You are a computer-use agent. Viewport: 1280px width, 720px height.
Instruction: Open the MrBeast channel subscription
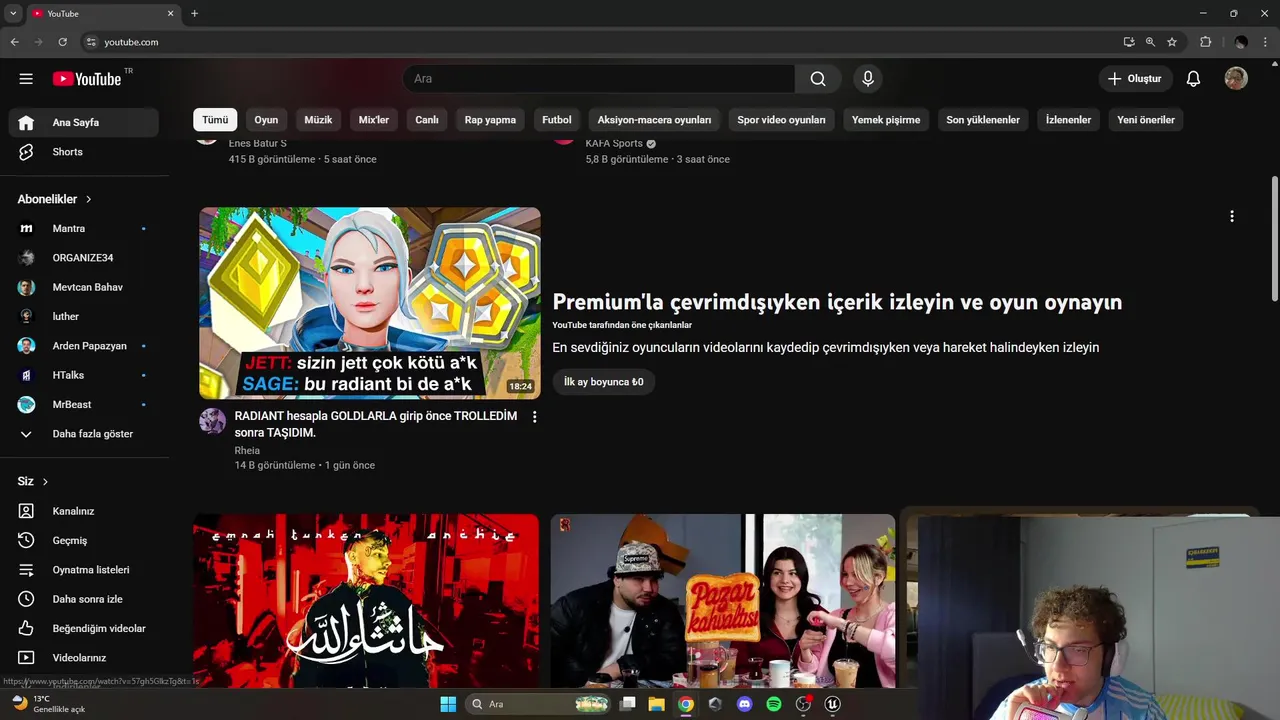coord(84,404)
